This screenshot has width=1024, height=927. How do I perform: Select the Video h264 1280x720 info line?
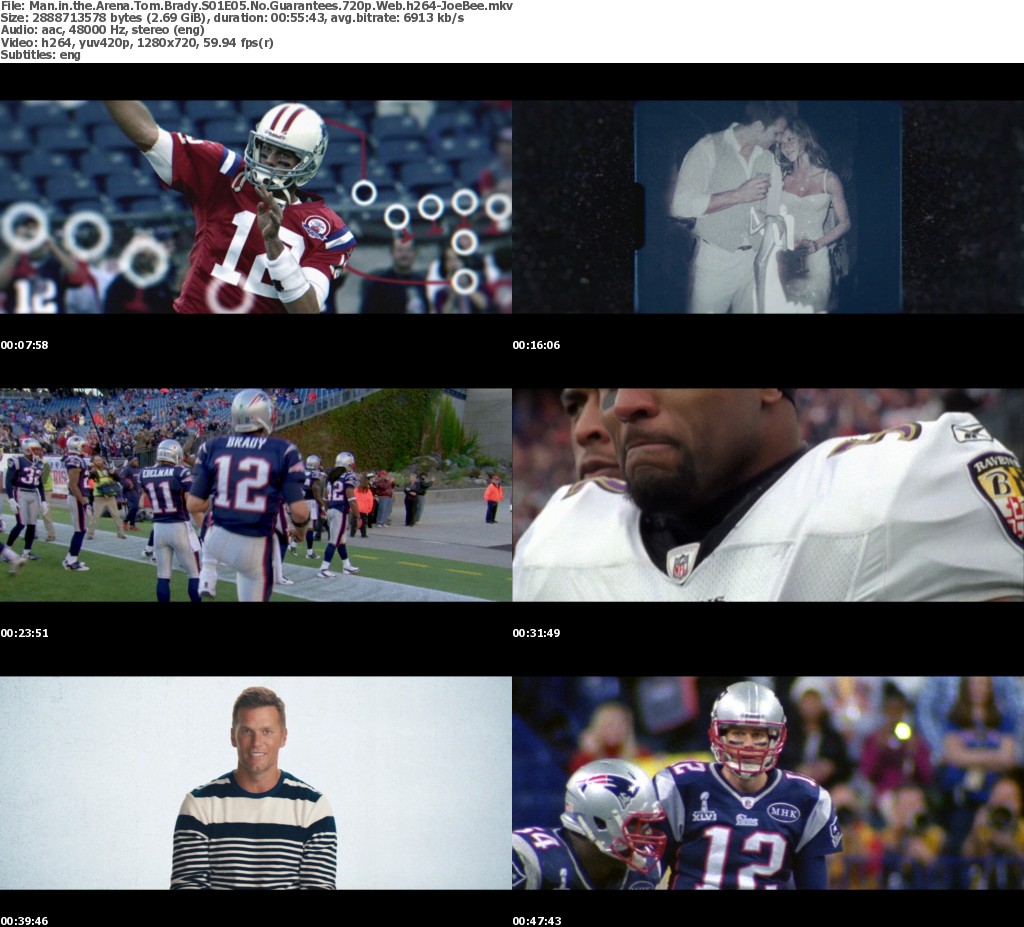coord(137,42)
